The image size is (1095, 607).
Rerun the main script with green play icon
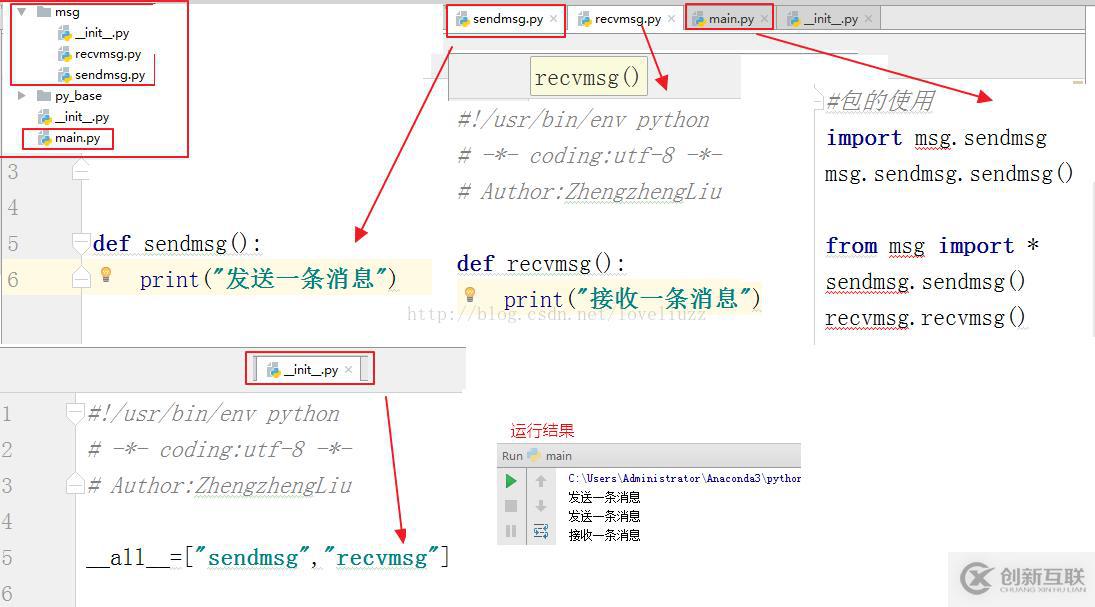pos(511,480)
